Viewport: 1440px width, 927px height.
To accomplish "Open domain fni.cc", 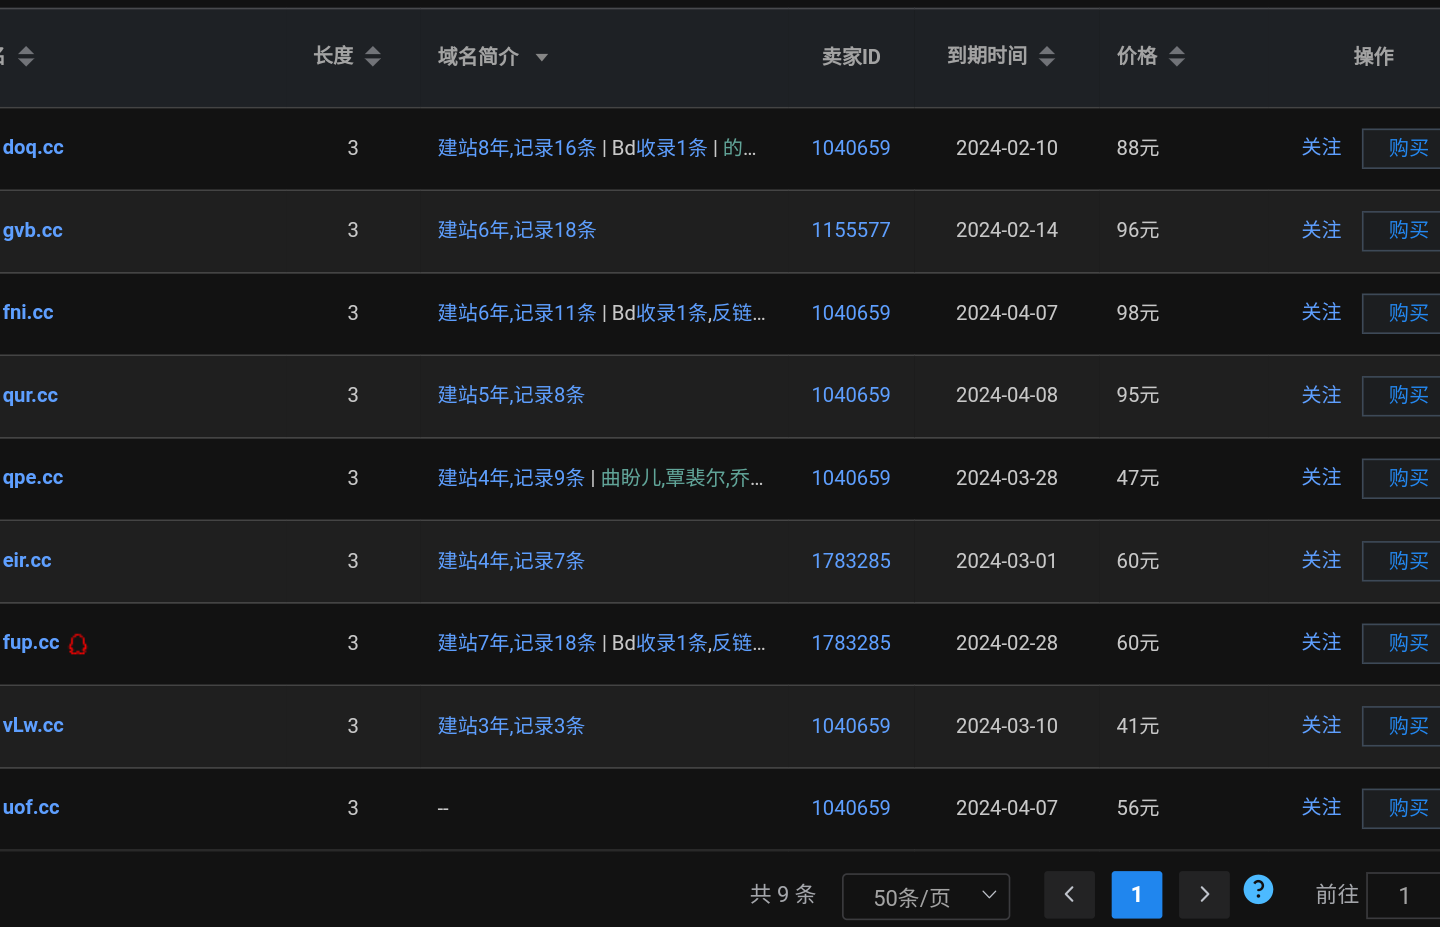I will click(28, 312).
